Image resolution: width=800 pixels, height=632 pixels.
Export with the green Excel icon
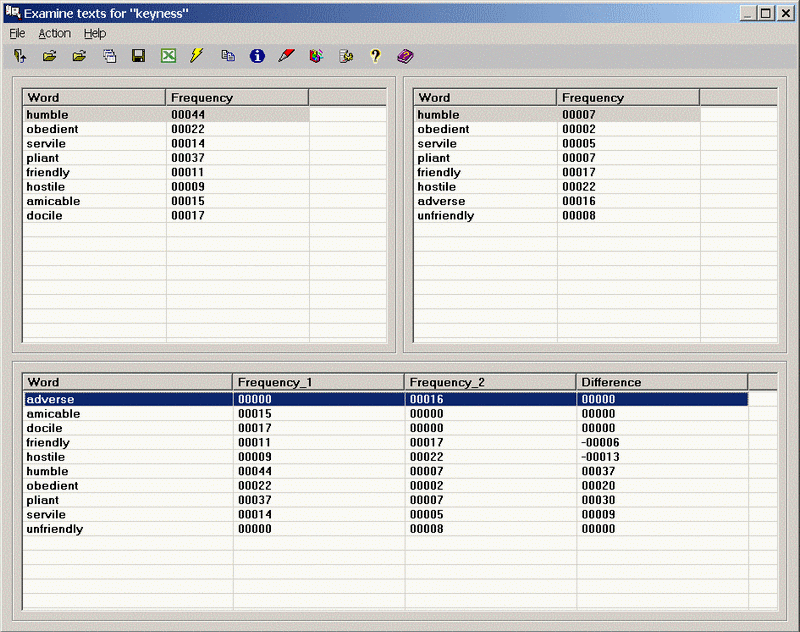(x=168, y=56)
